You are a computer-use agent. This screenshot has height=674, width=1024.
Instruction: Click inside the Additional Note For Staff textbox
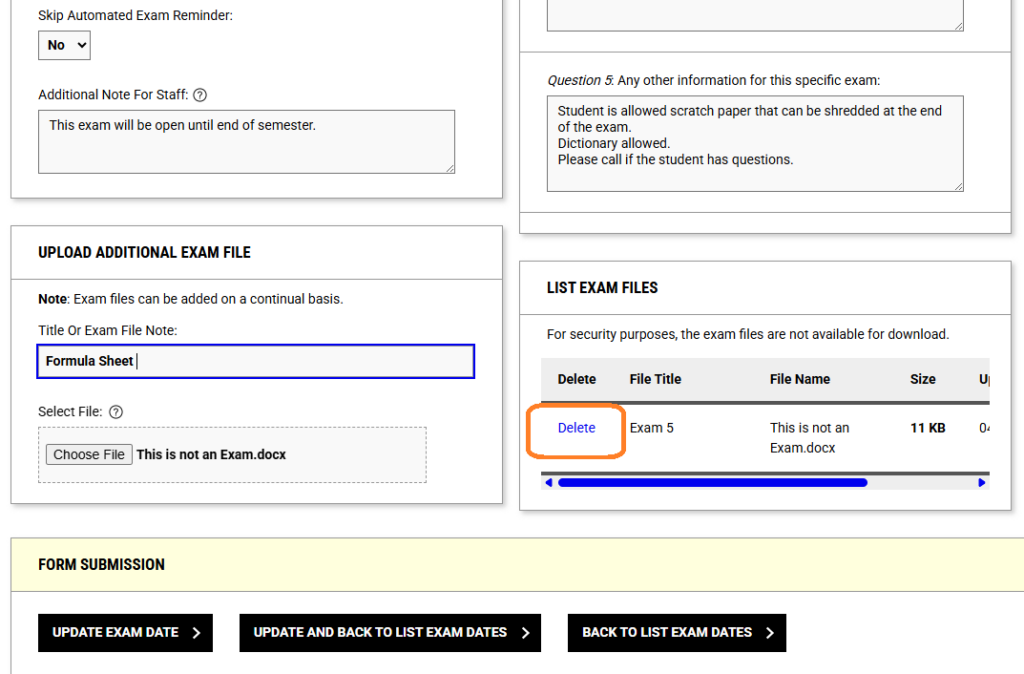[246, 142]
